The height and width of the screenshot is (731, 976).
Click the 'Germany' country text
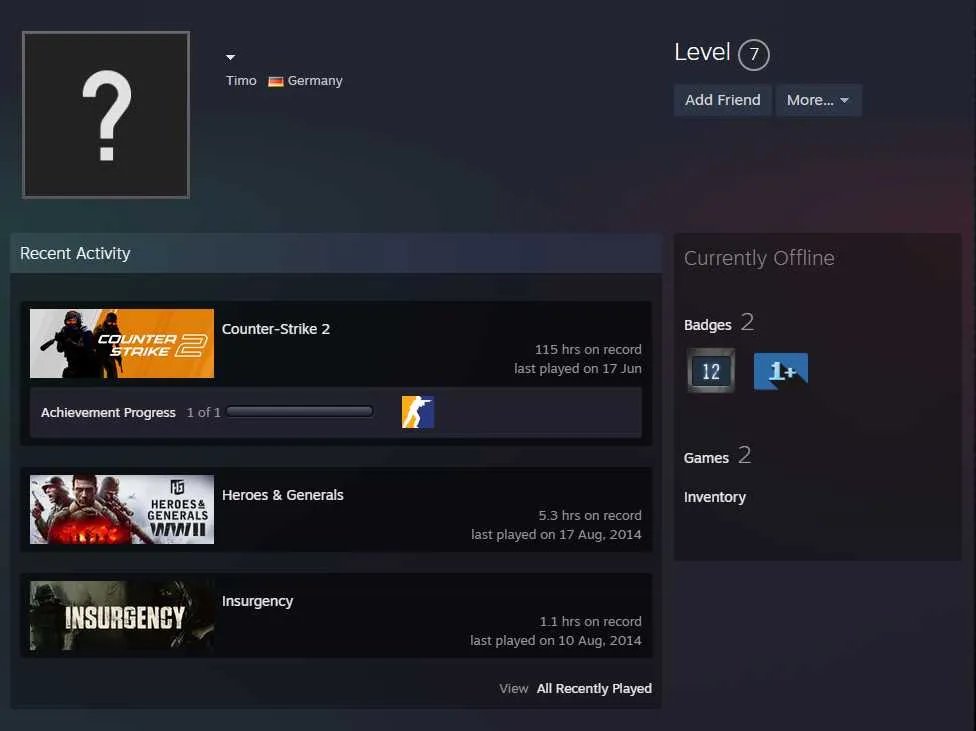point(315,81)
